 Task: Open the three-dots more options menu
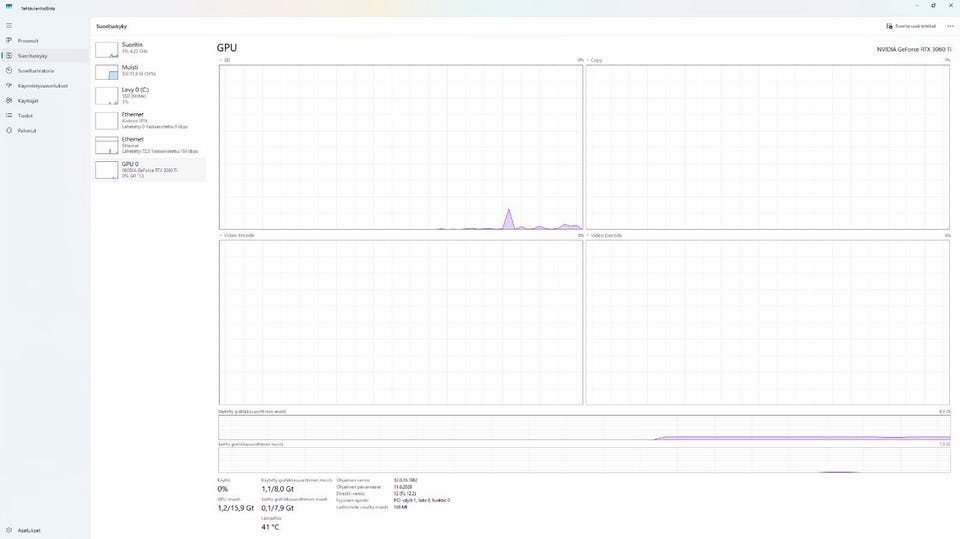[950, 26]
